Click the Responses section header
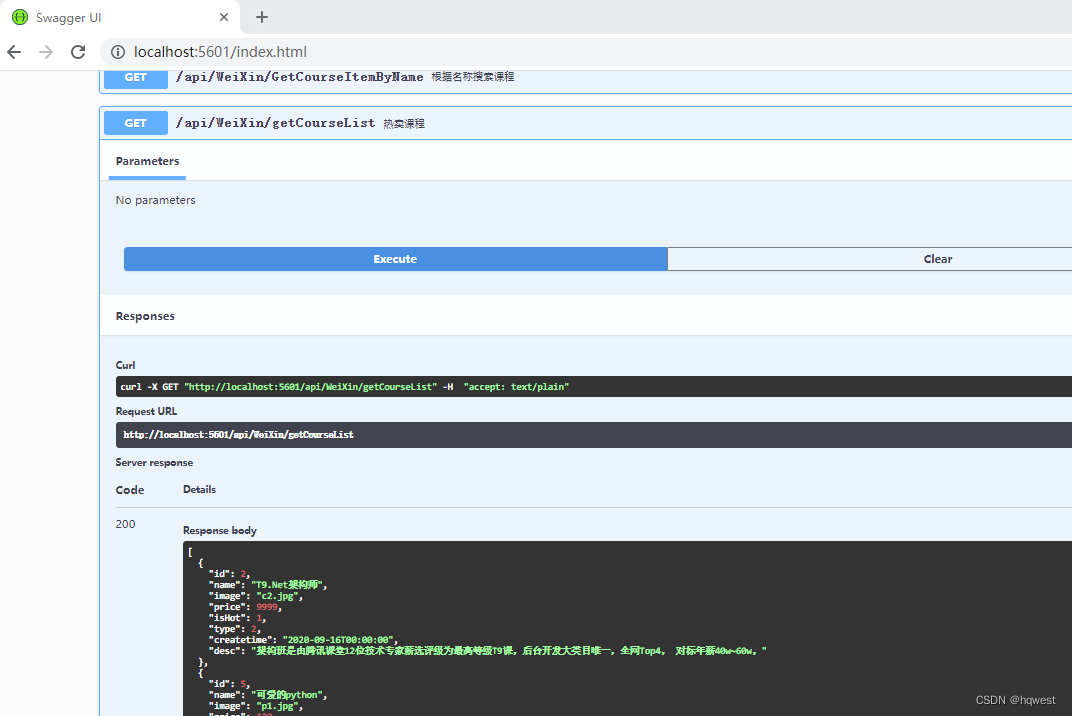1072x716 pixels. point(145,316)
